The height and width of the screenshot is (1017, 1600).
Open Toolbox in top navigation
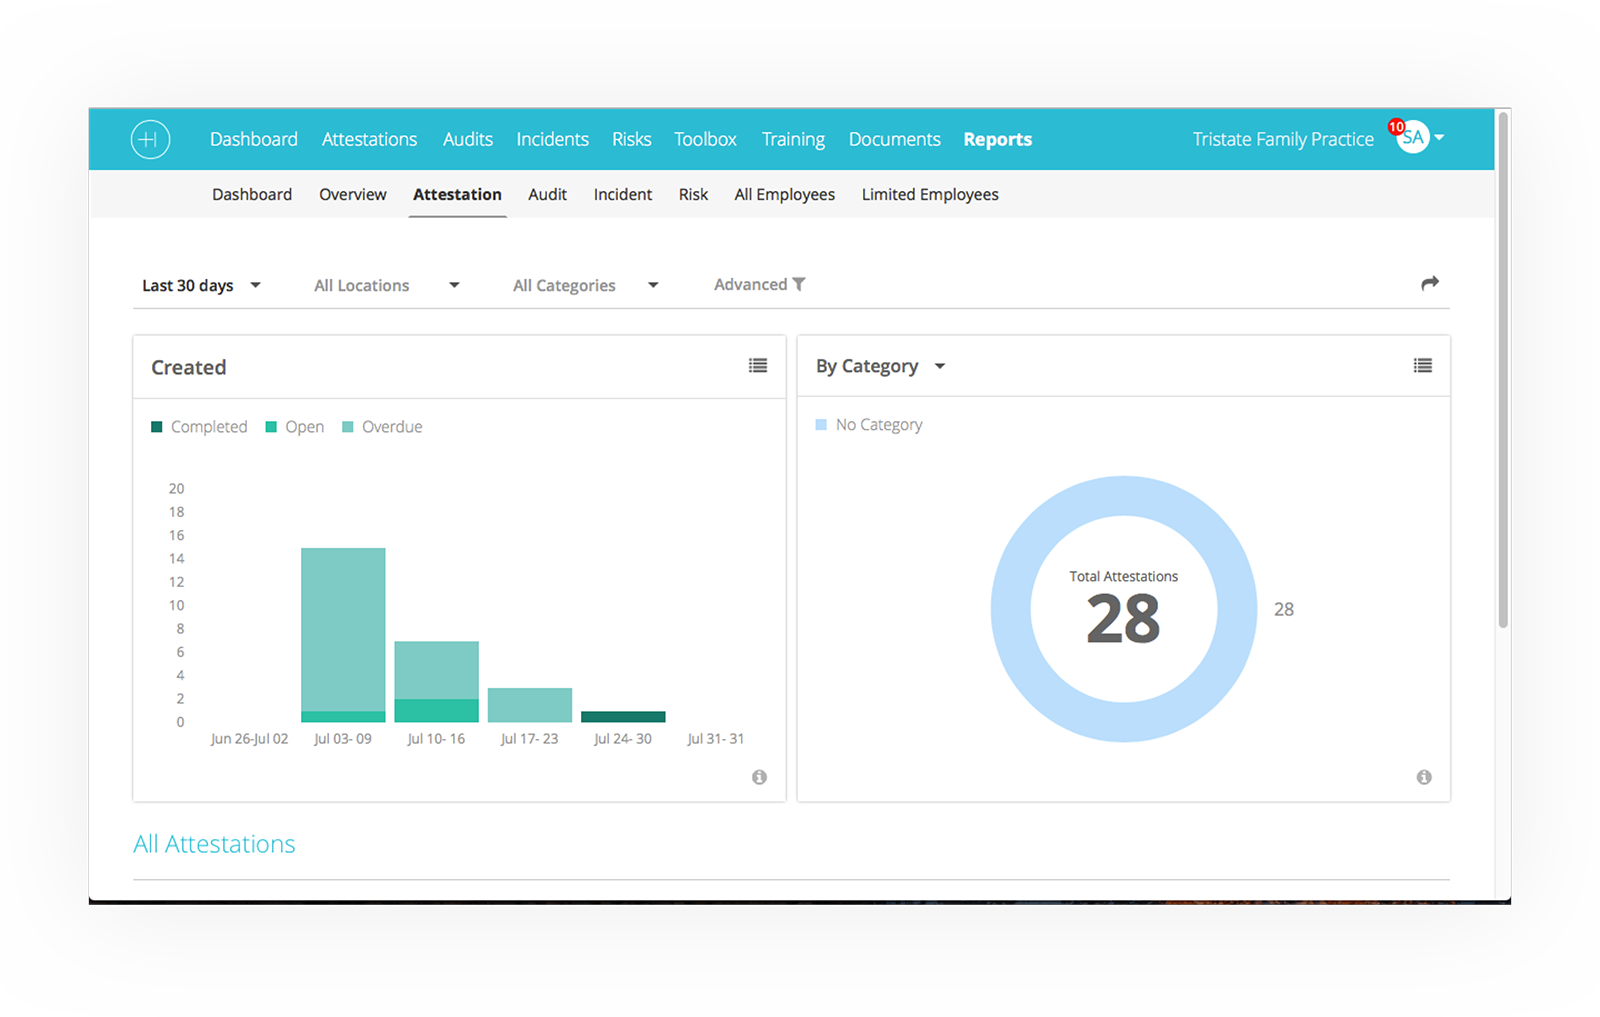[705, 139]
